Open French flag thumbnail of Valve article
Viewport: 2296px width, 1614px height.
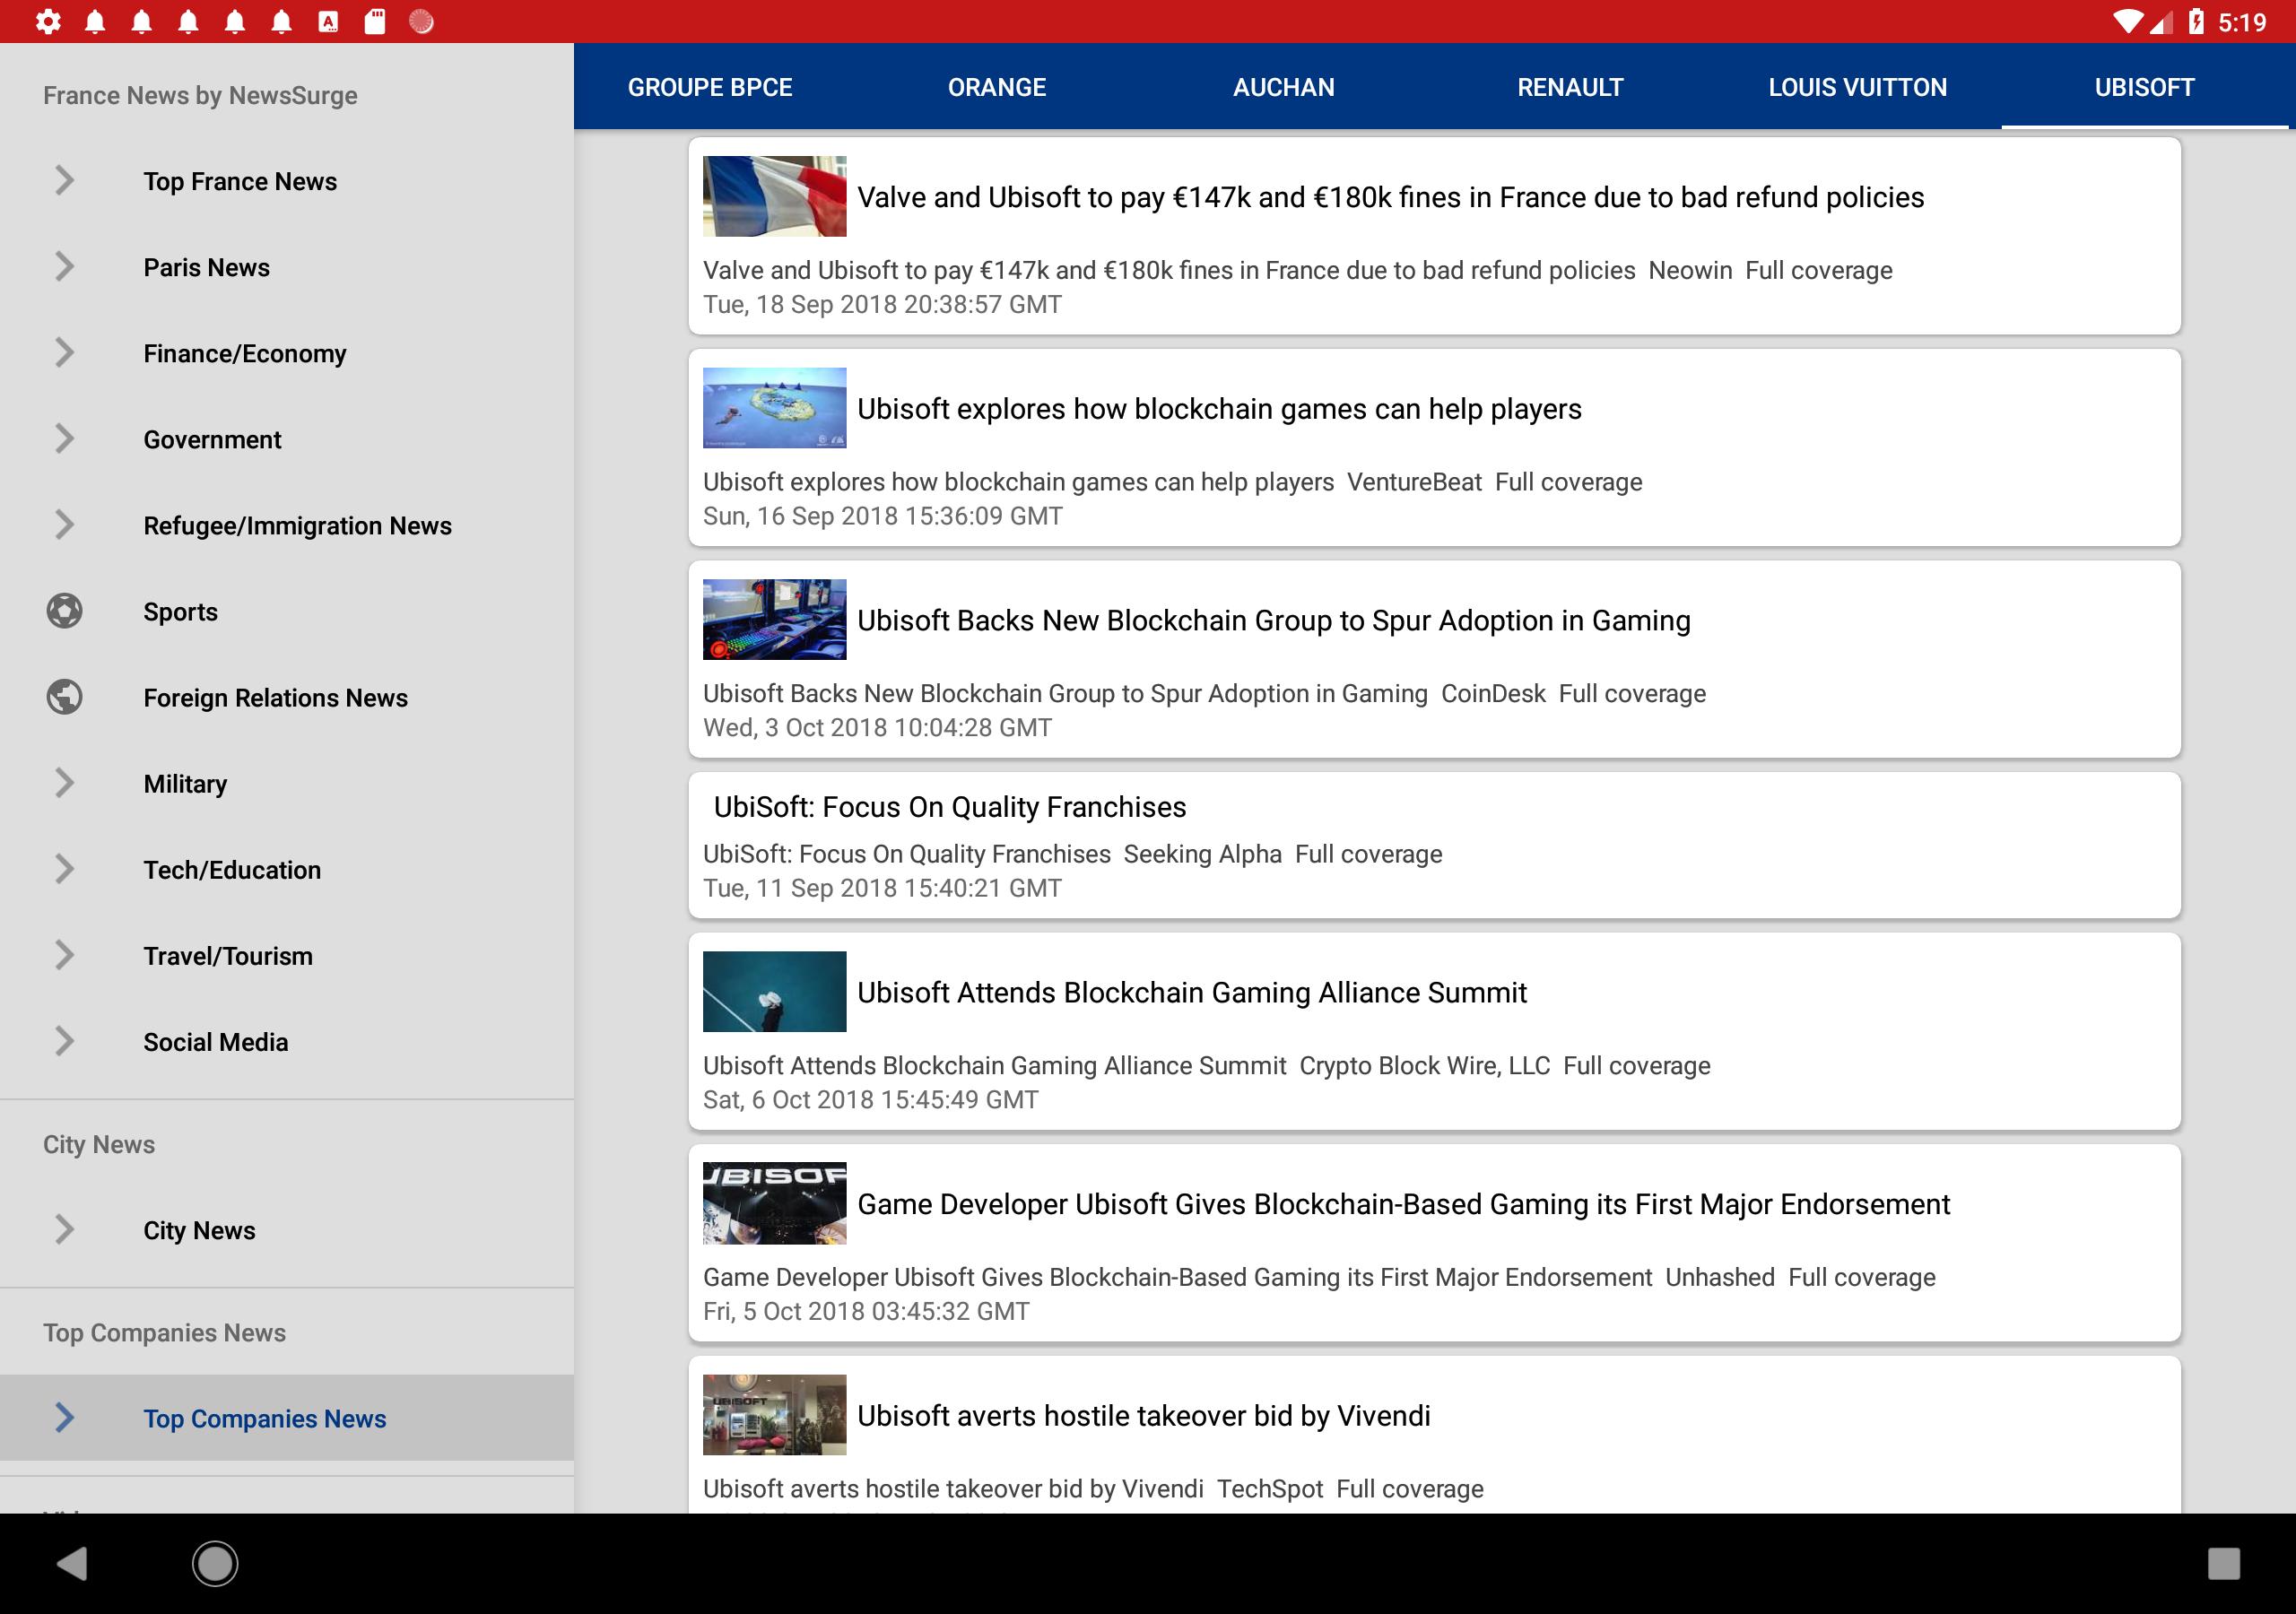pos(774,196)
